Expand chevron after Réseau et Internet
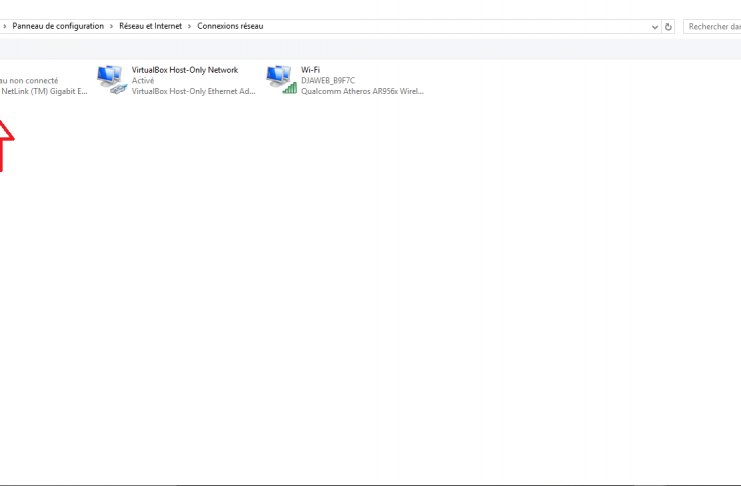The width and height of the screenshot is (741, 486). (190, 26)
